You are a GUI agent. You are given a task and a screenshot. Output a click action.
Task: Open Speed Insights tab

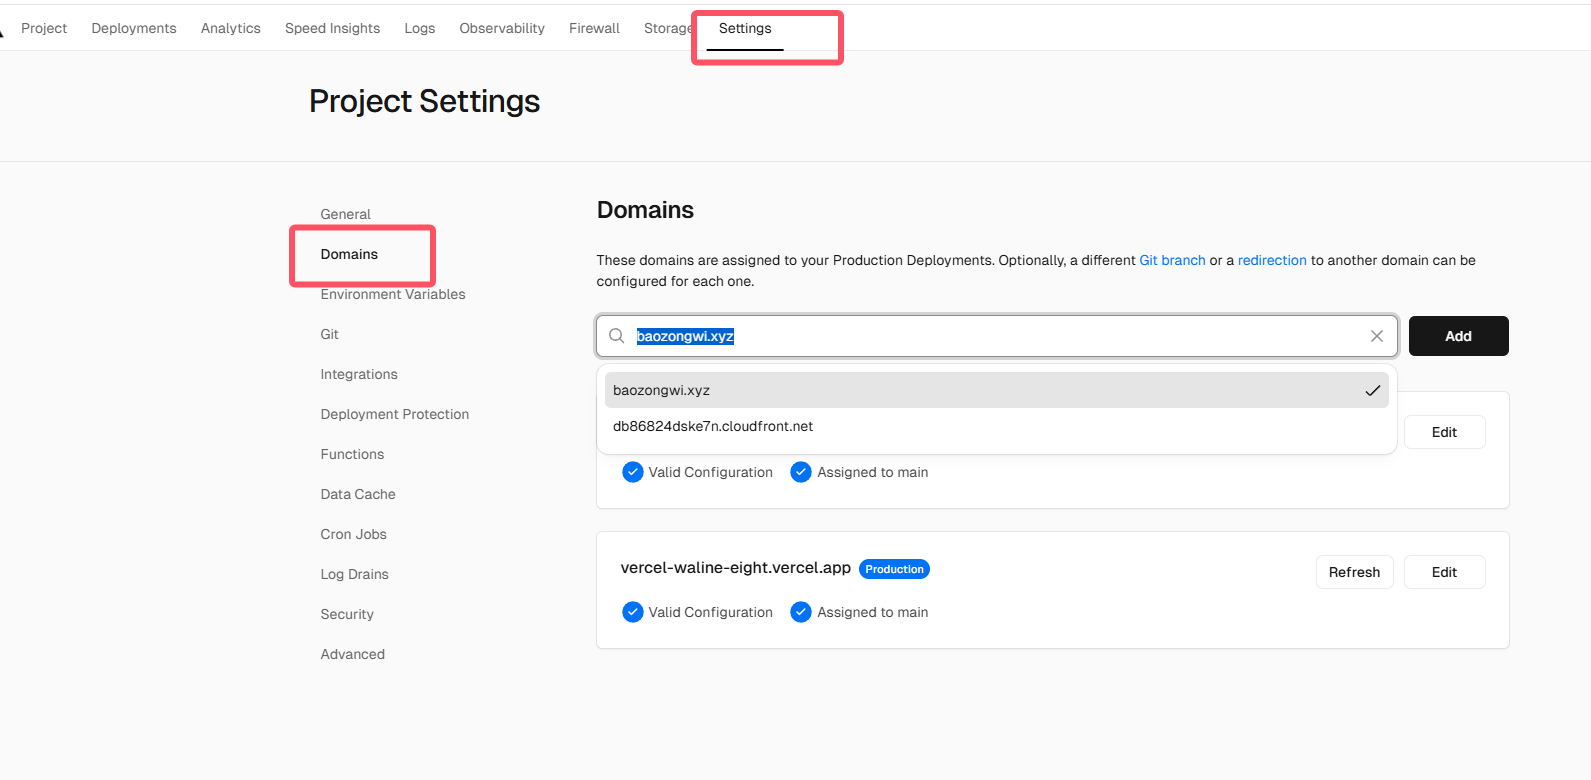(x=332, y=29)
